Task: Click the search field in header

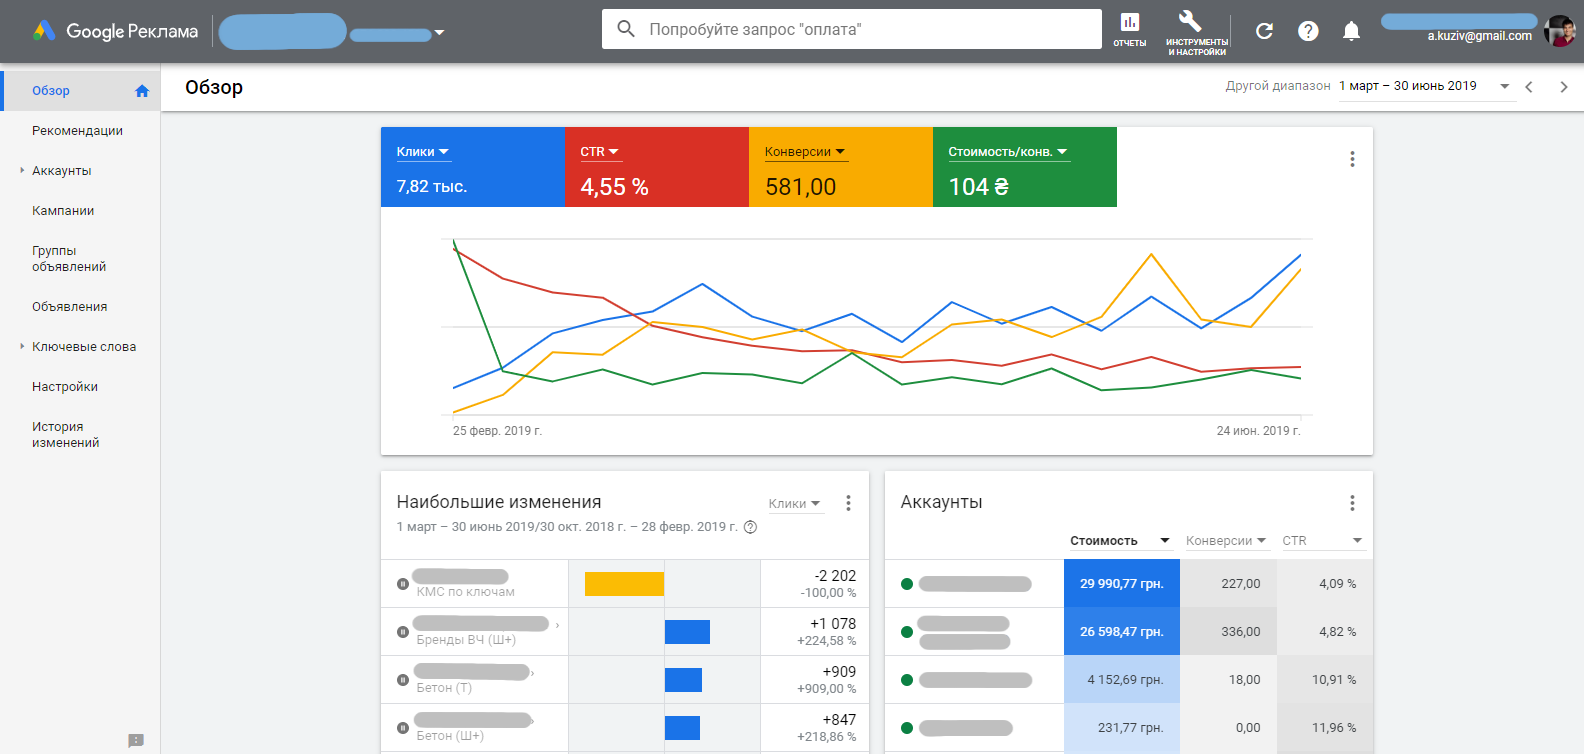Action: coord(852,29)
